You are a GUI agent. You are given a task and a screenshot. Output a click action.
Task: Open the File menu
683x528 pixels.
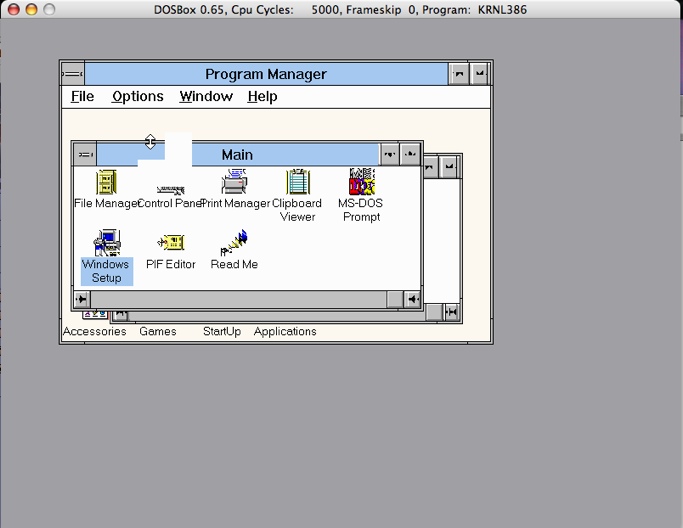[x=82, y=97]
